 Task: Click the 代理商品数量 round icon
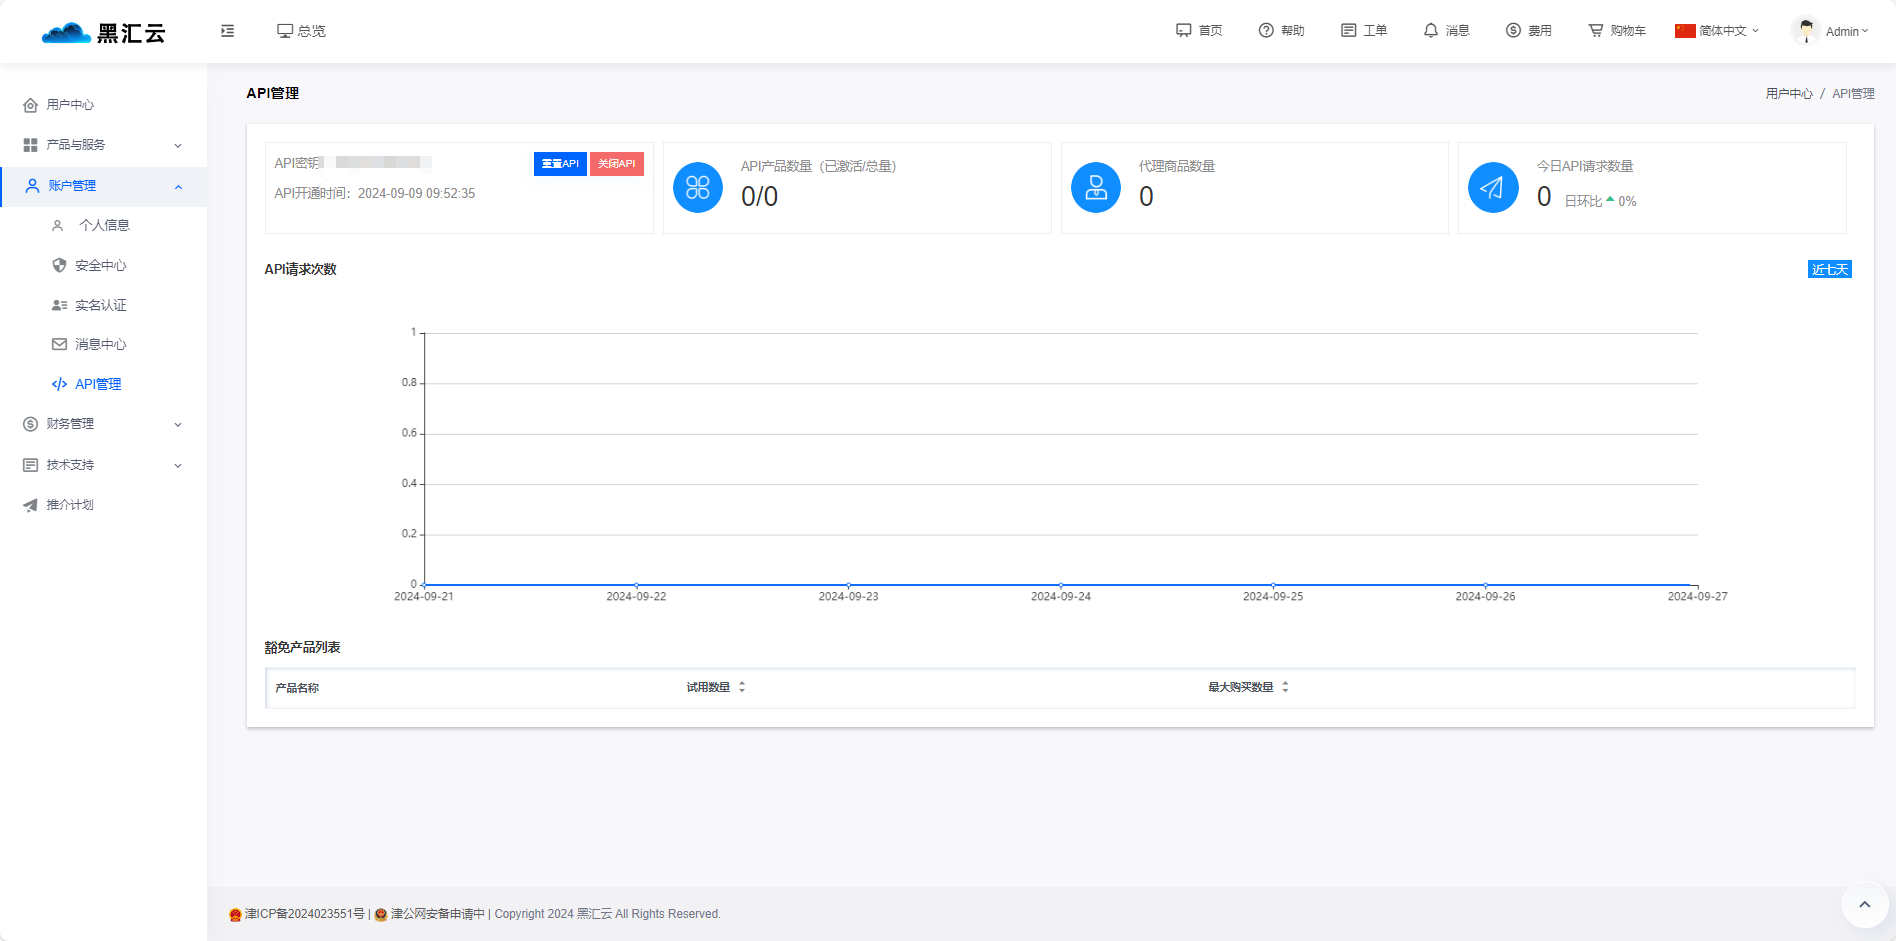[x=1096, y=187]
